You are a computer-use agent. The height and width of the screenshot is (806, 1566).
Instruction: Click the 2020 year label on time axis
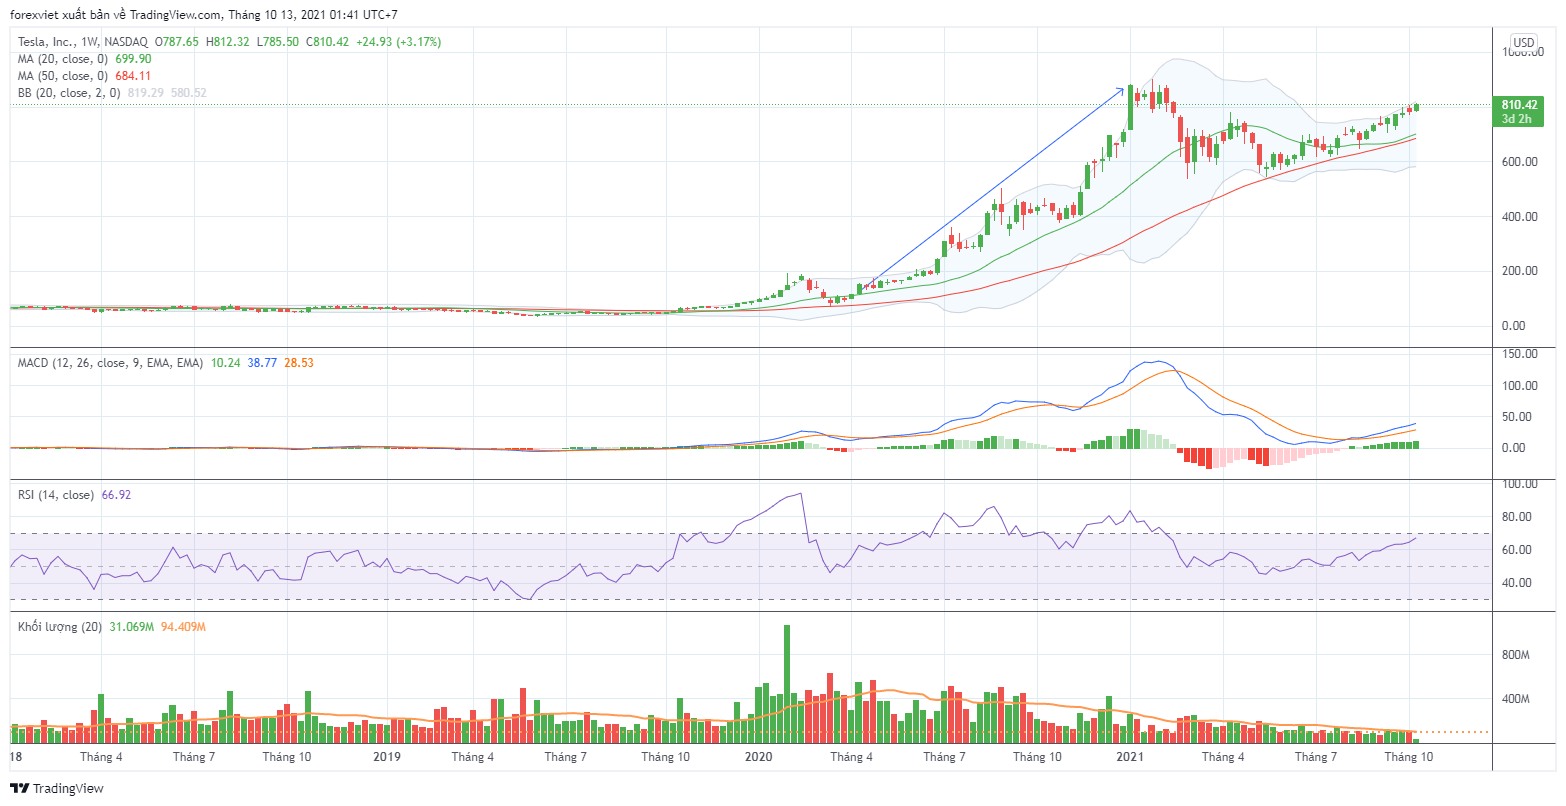tap(759, 757)
